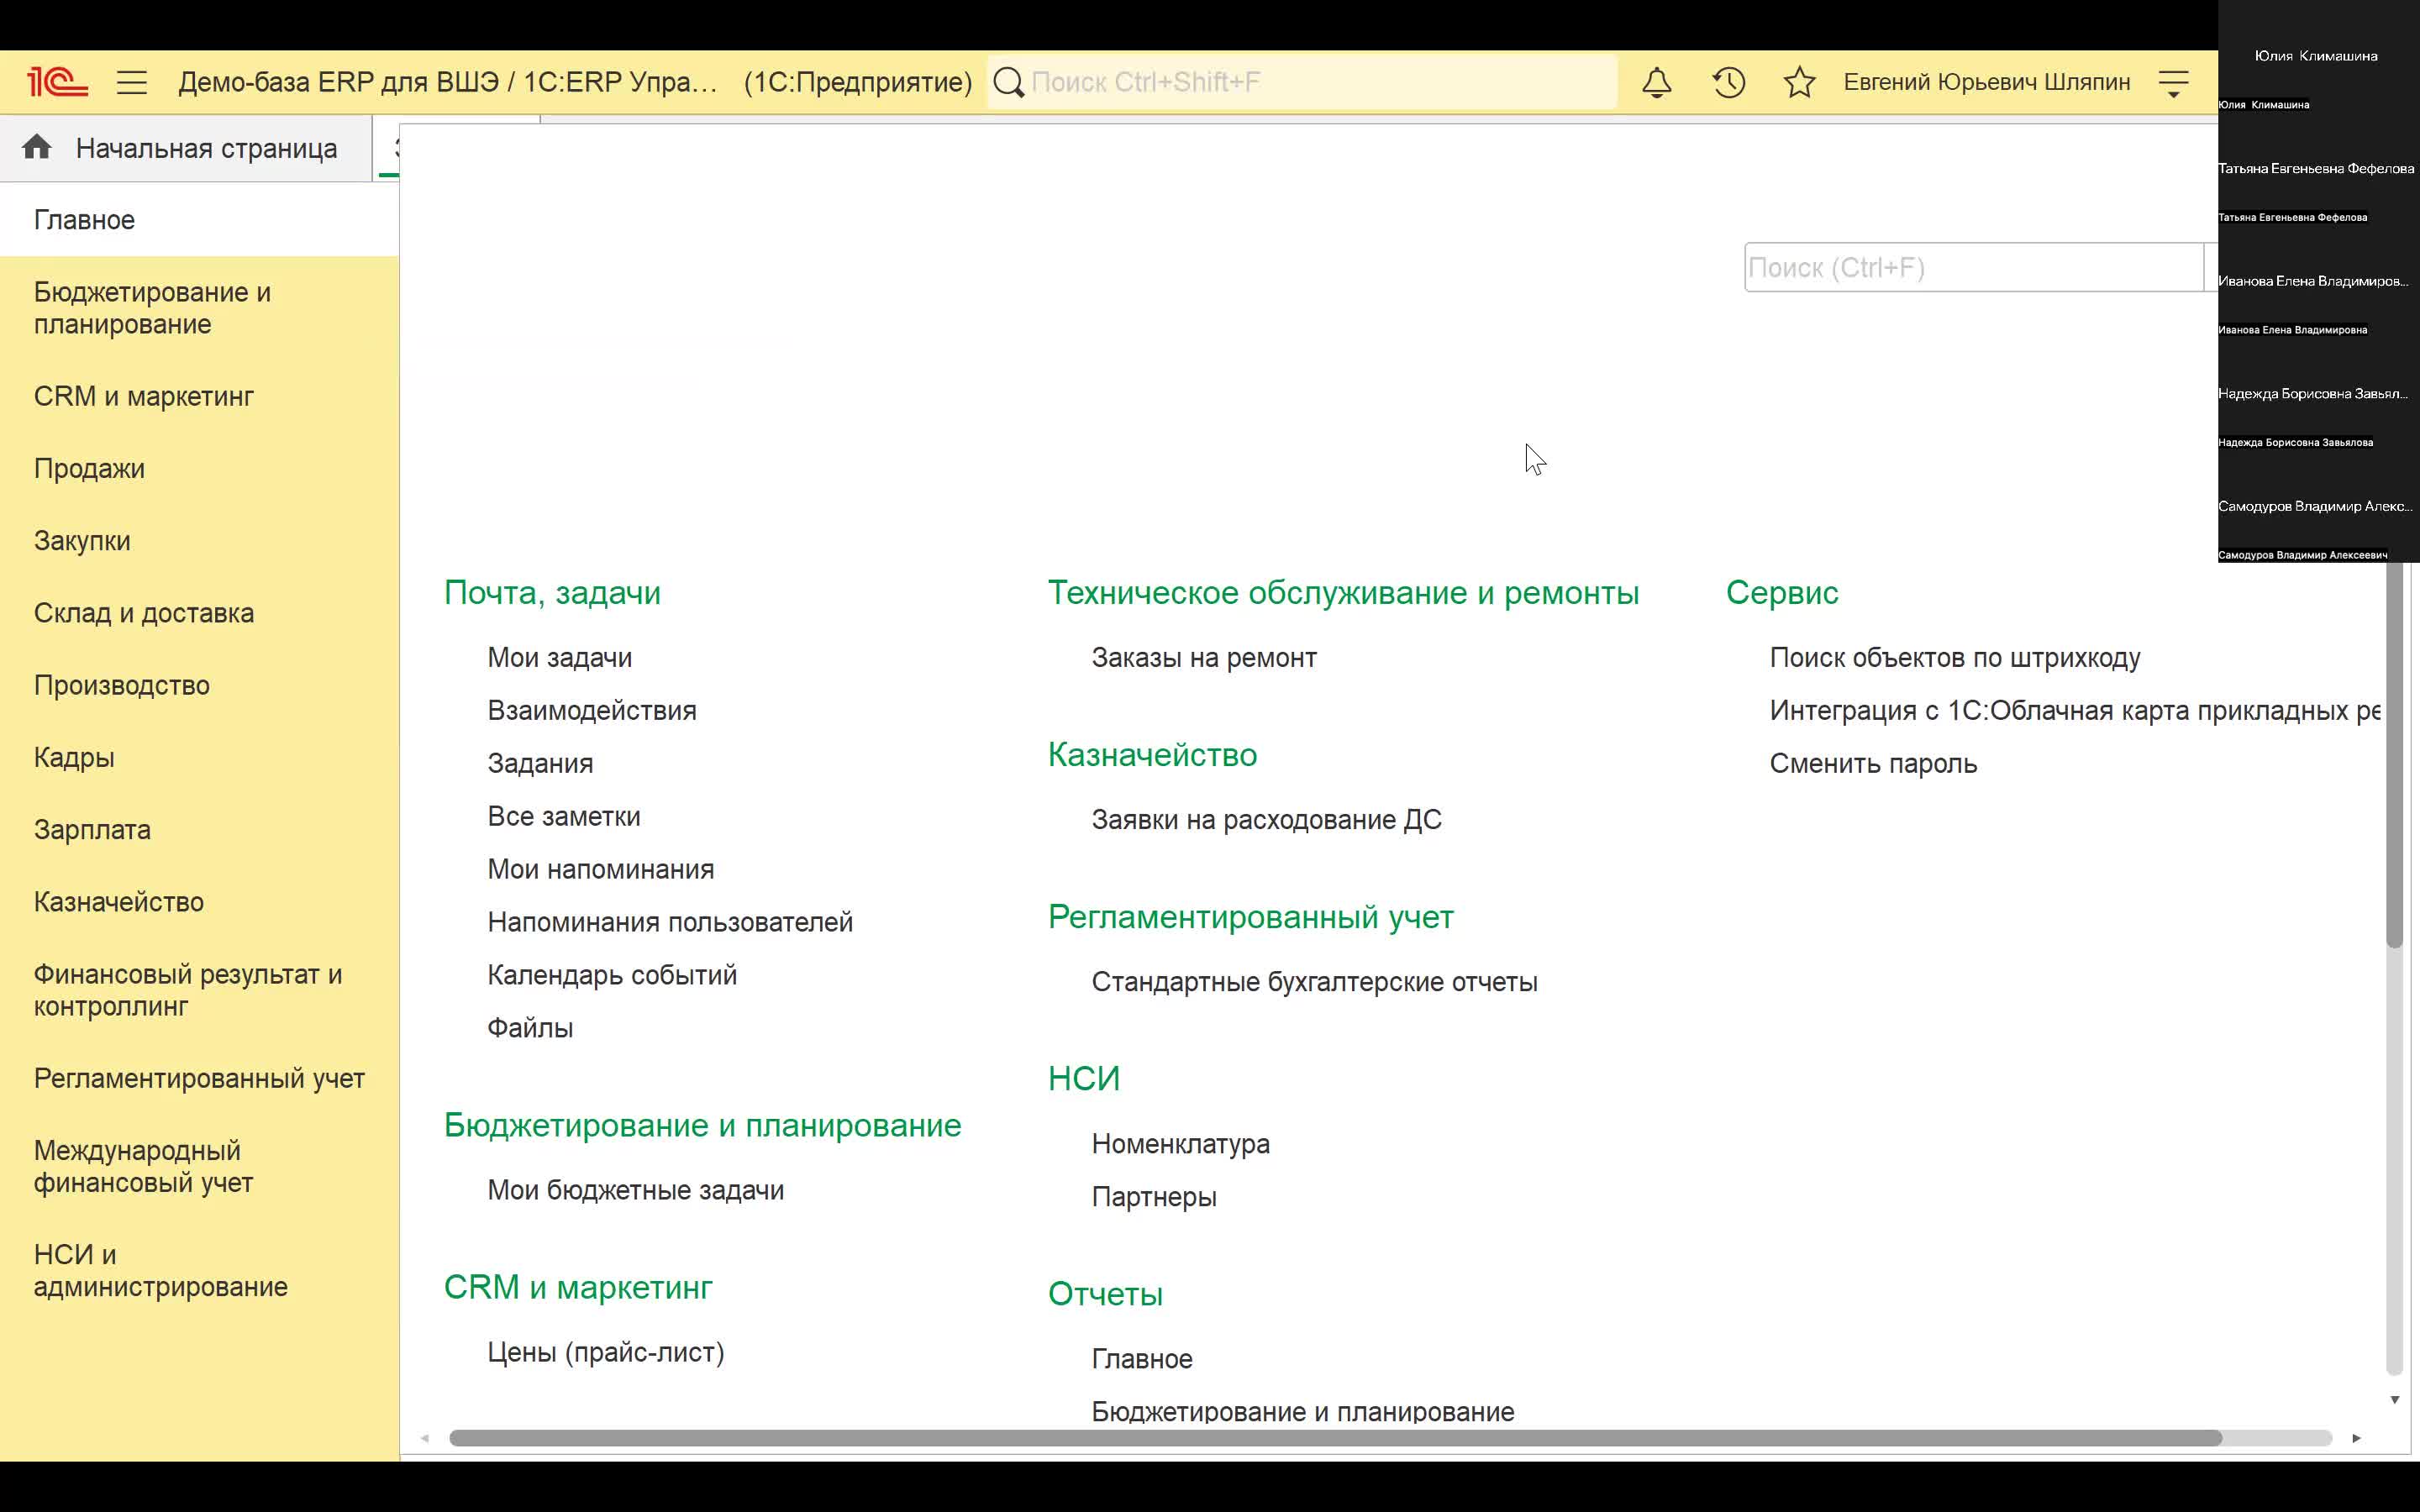
Task: Open Финансовый результат и контроллинг section
Action: [200, 990]
